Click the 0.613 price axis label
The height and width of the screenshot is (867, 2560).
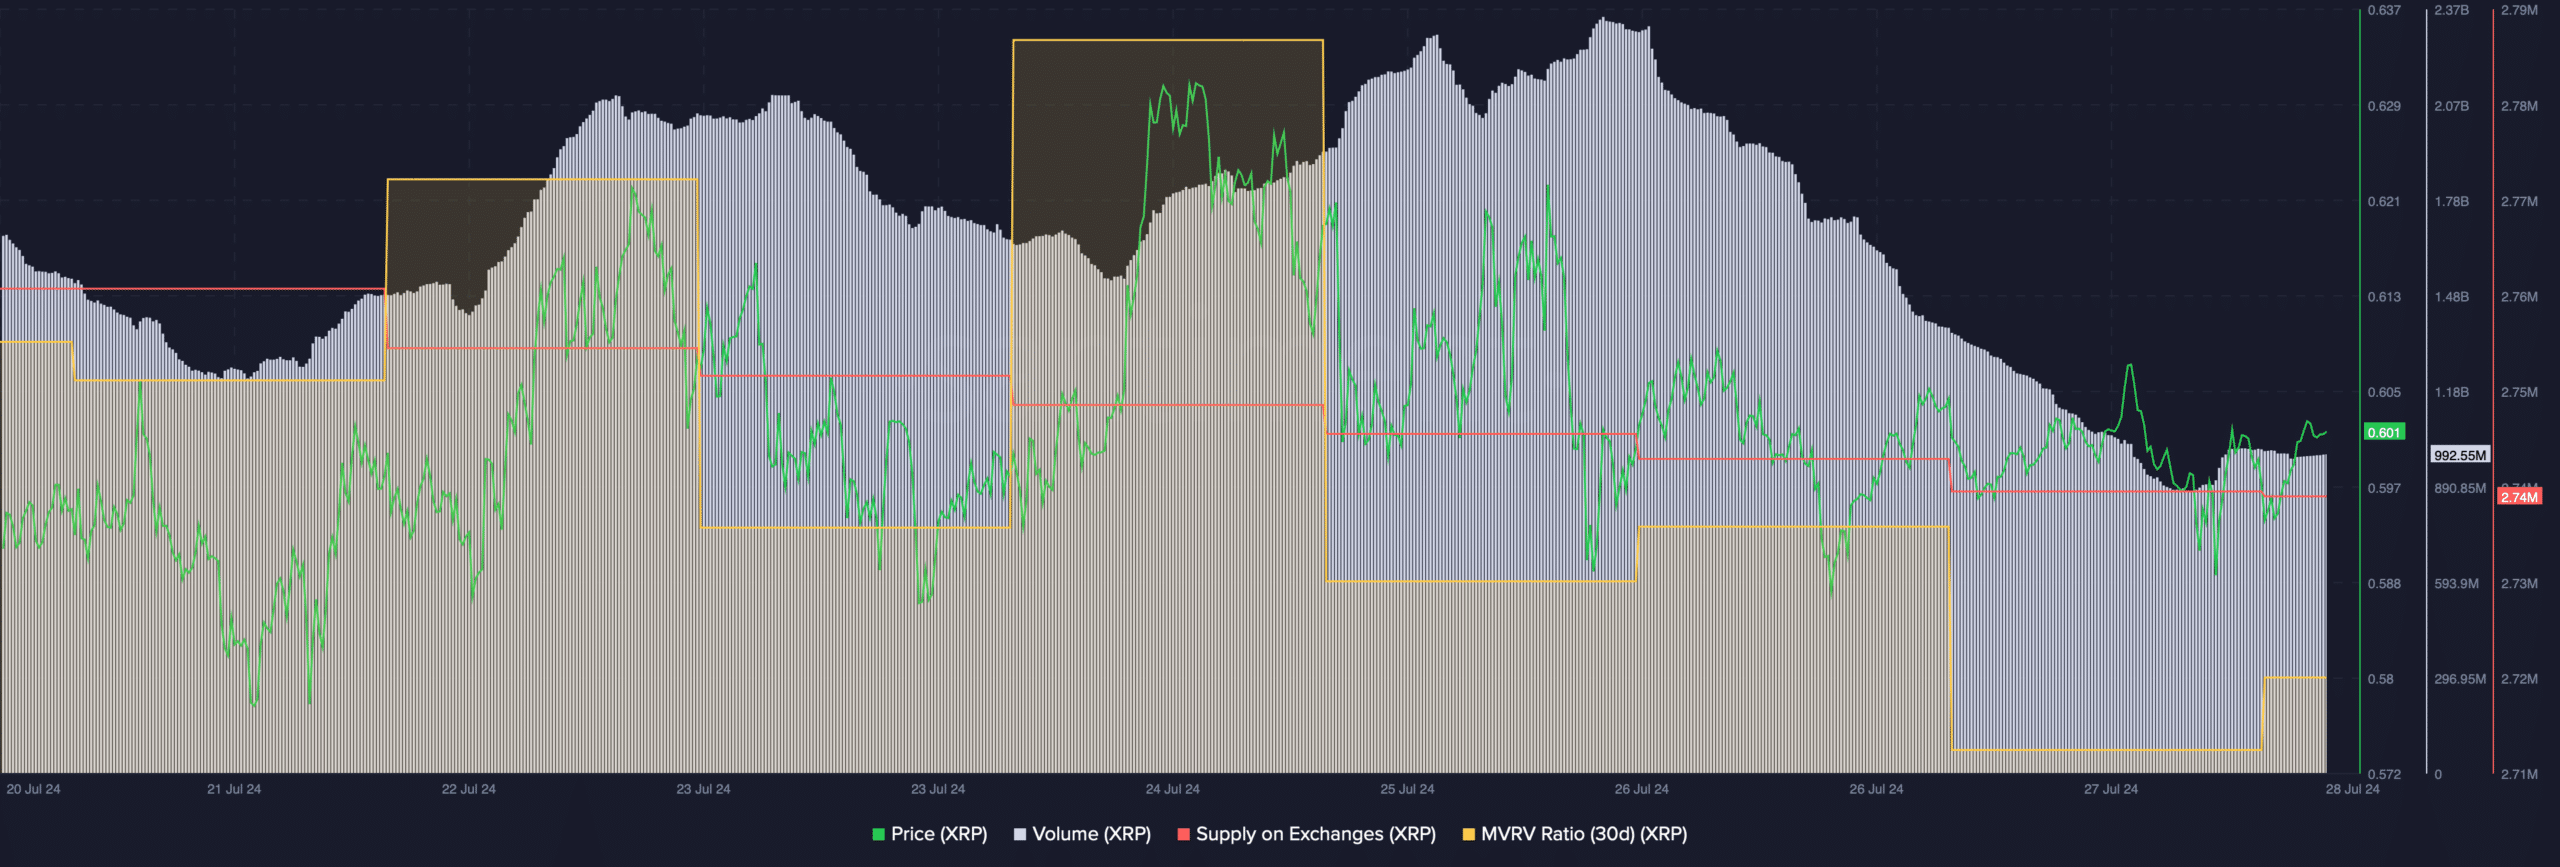coord(2384,297)
